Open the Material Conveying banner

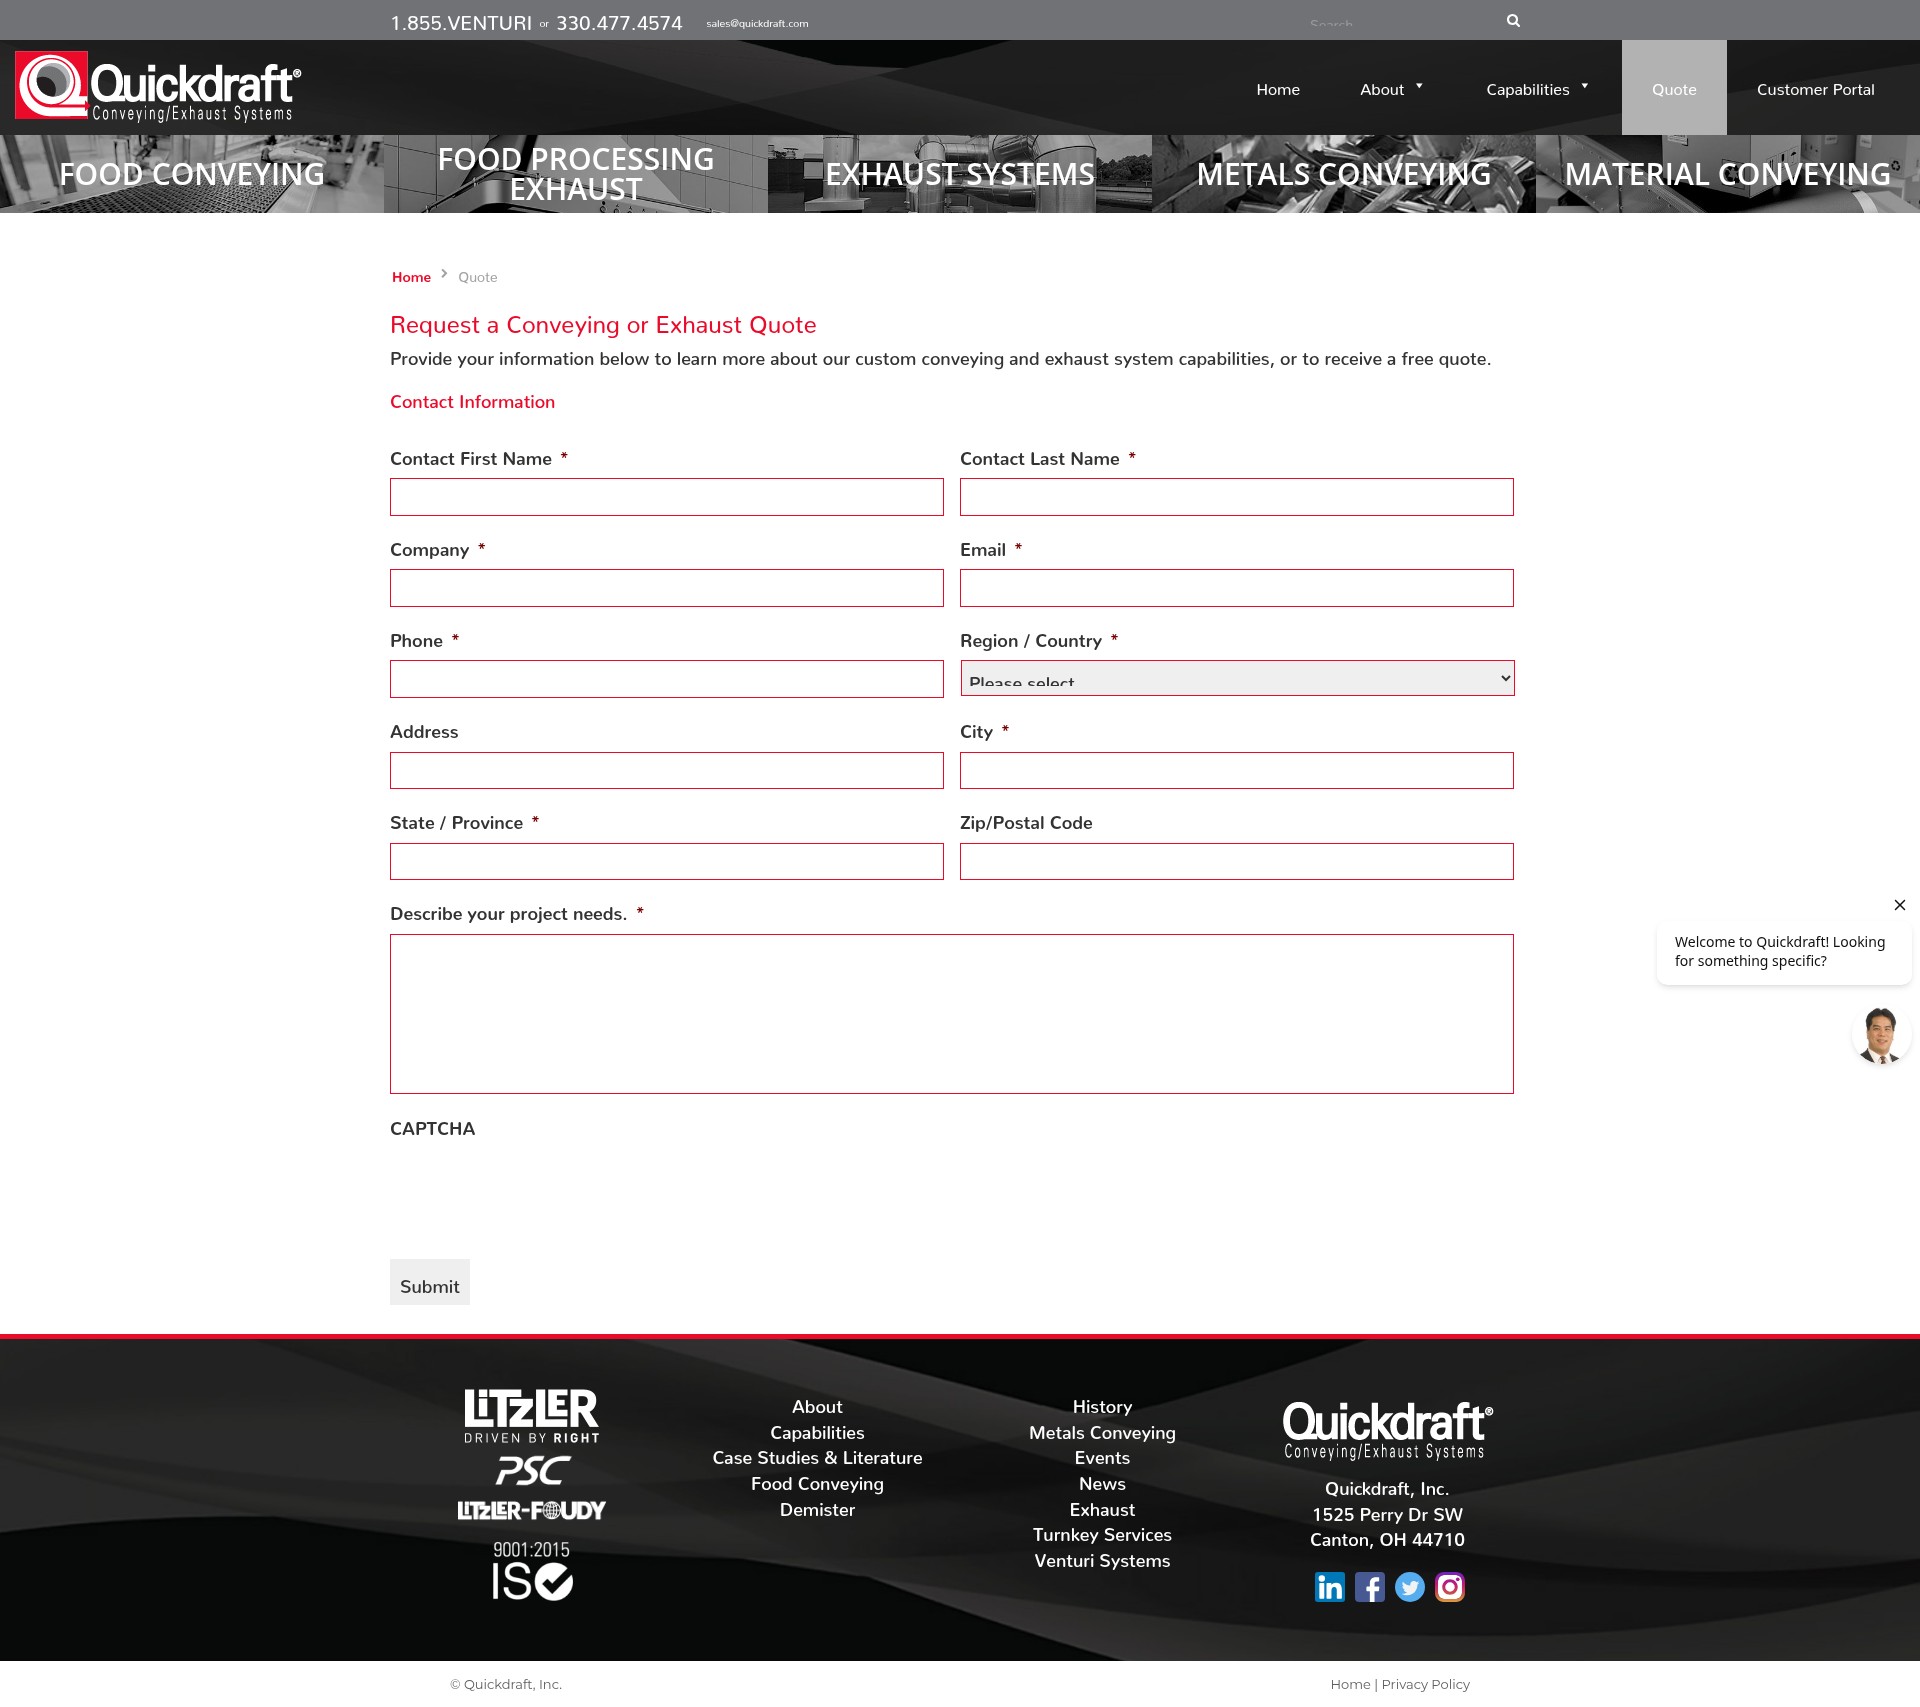point(1728,174)
